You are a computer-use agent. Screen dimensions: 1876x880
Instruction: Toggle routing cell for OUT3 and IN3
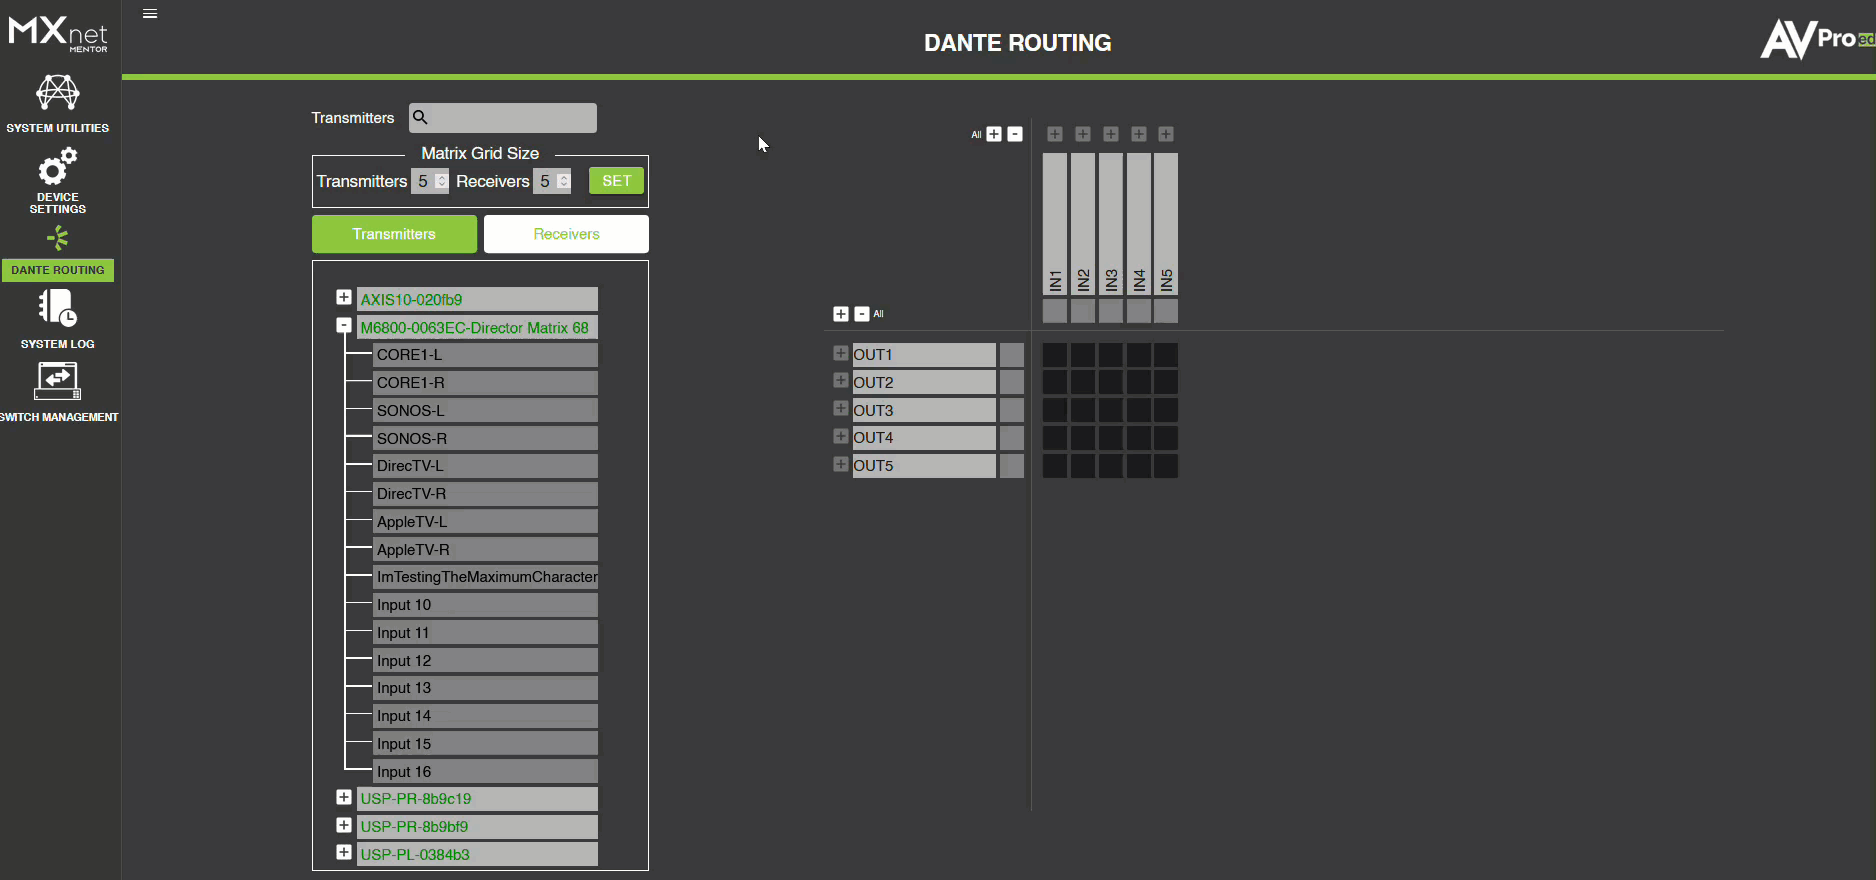coord(1110,410)
